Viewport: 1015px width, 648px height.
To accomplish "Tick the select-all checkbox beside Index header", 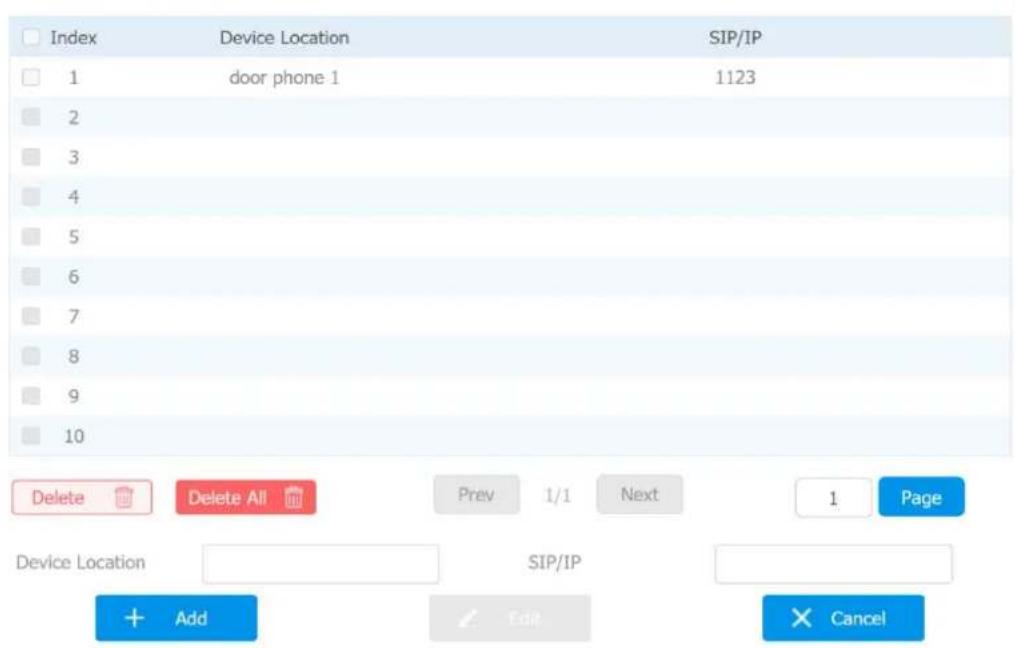I will click(x=31, y=37).
